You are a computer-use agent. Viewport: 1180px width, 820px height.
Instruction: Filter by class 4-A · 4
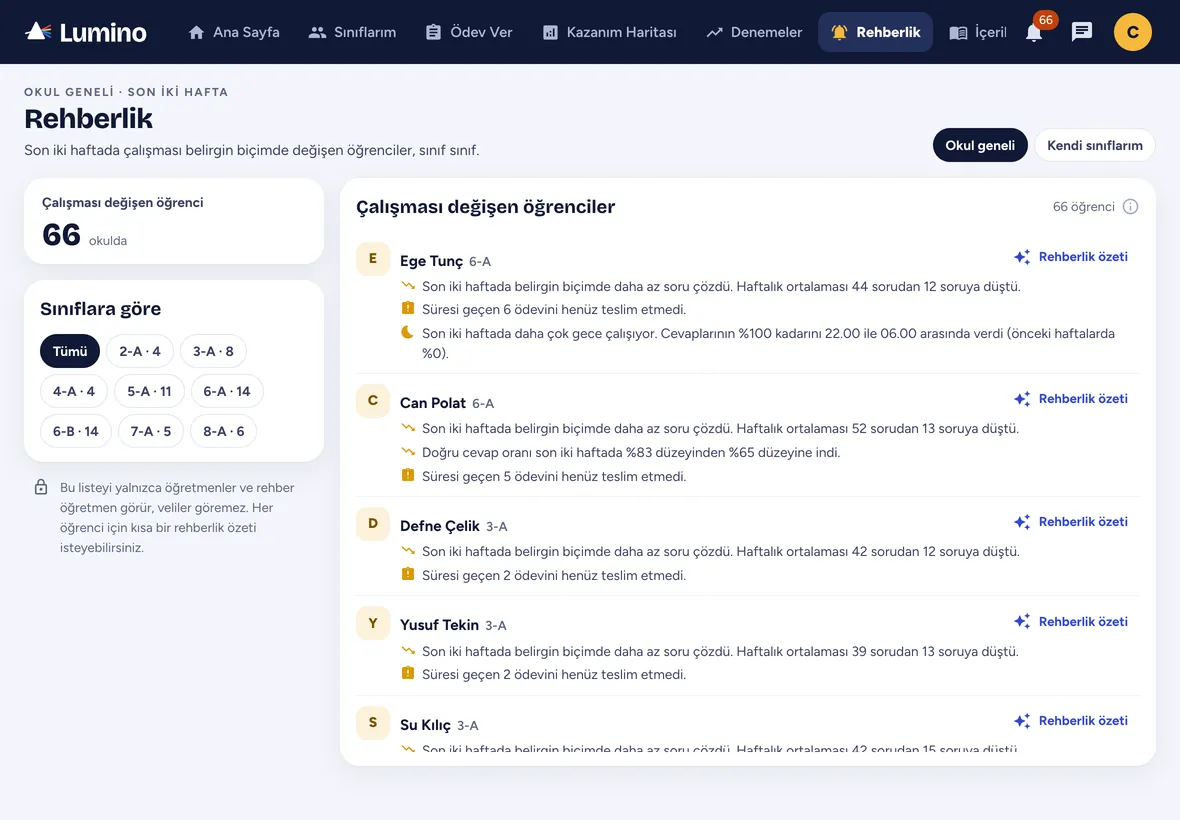[74, 391]
